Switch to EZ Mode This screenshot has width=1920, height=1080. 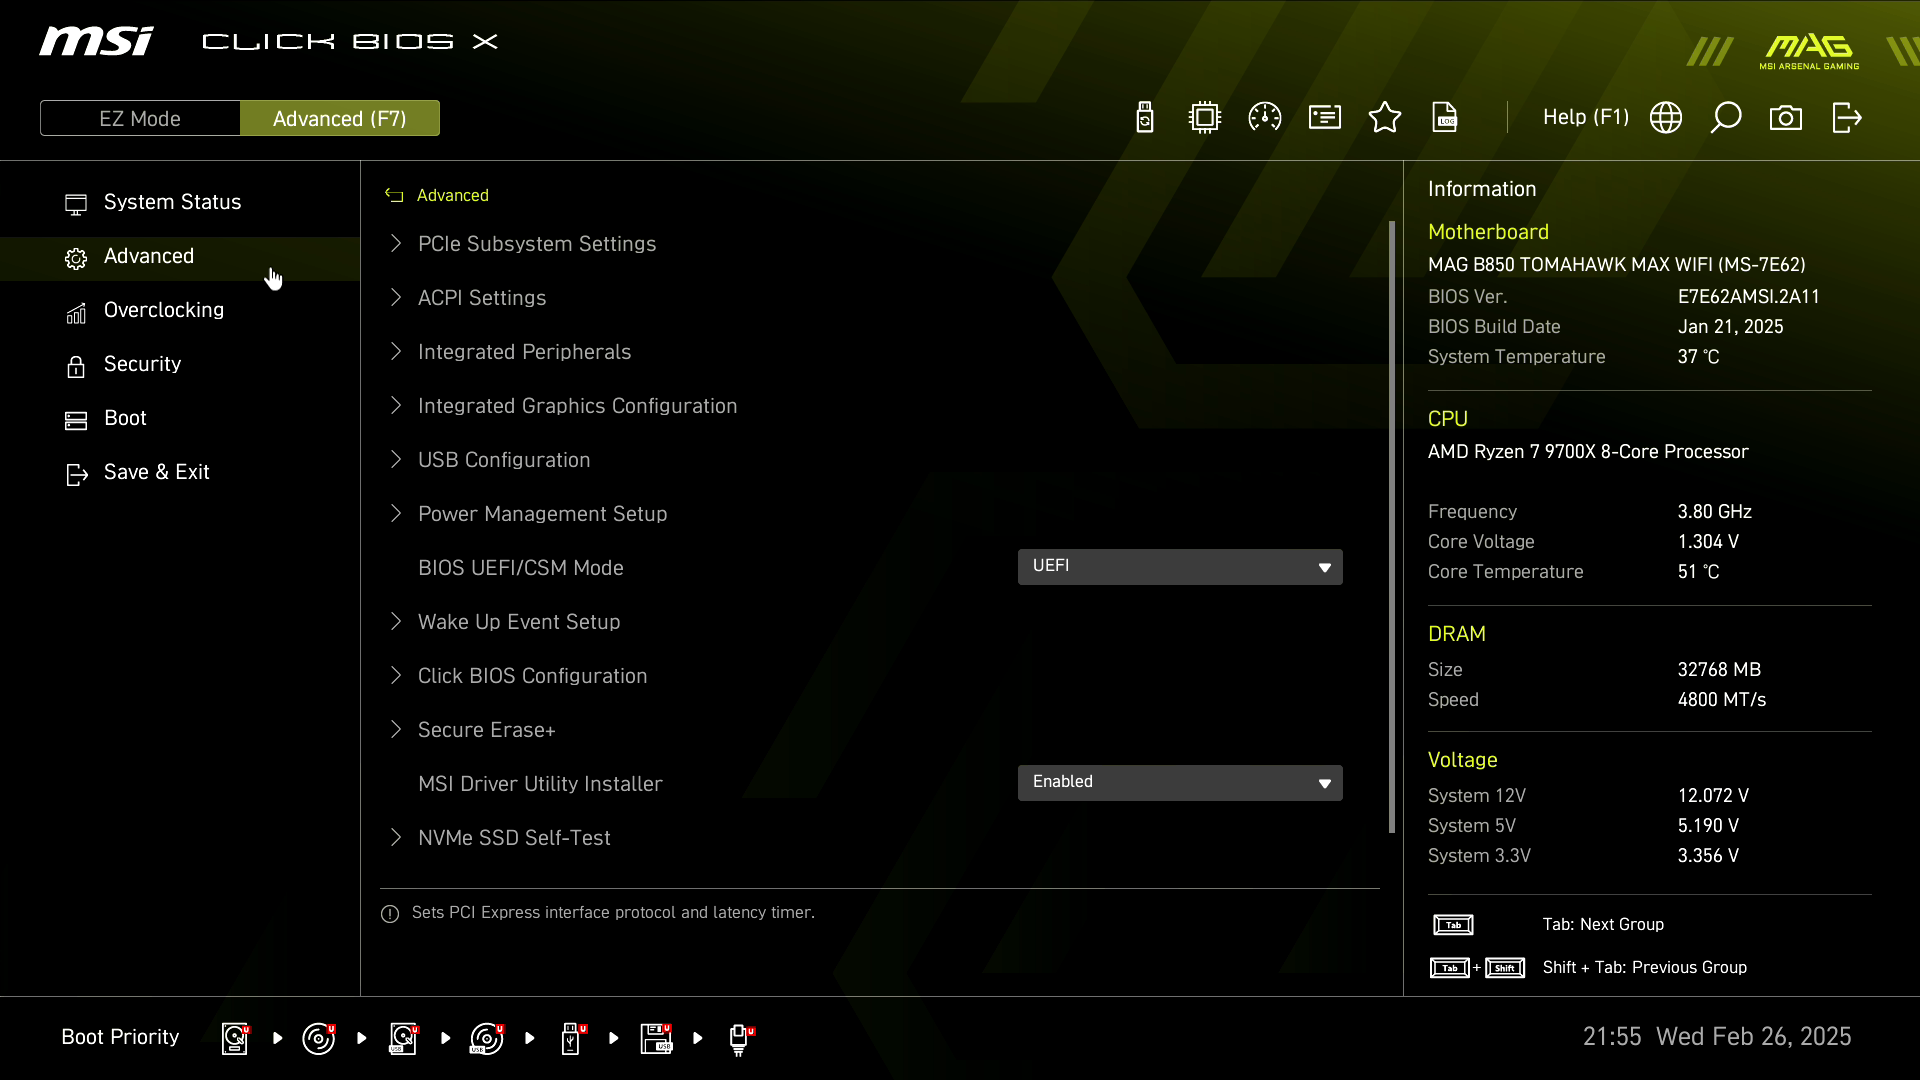(139, 117)
